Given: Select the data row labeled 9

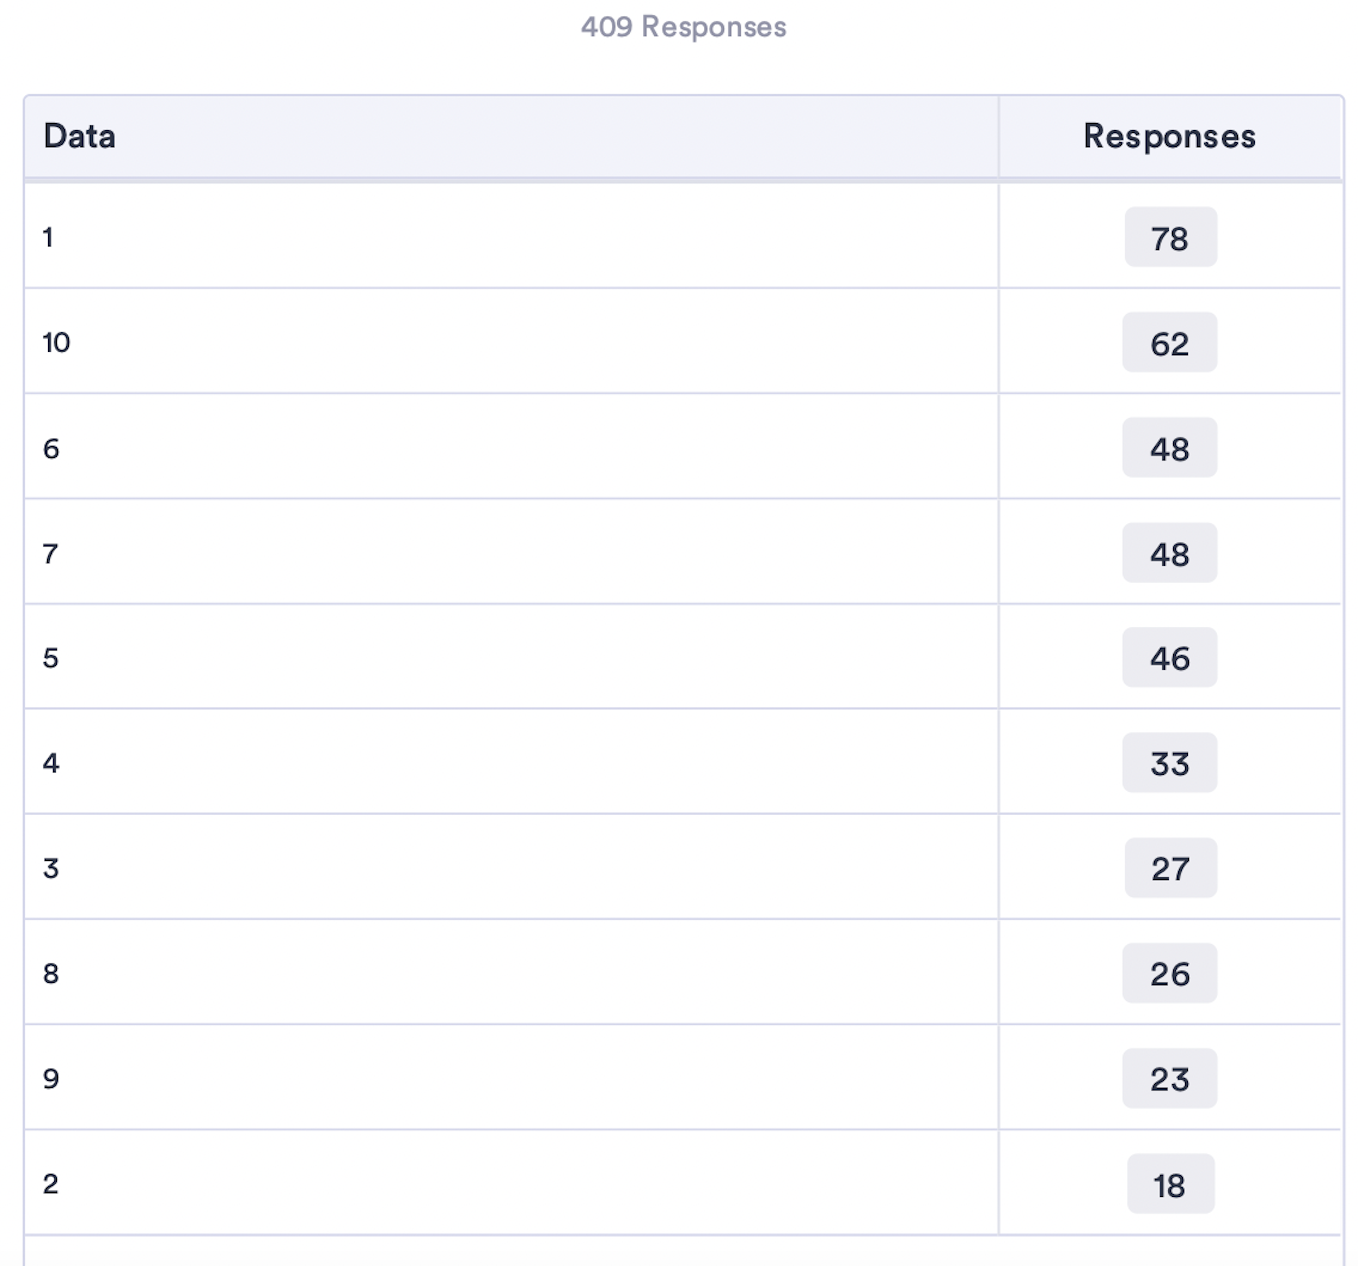Looking at the screenshot, I should click(683, 1078).
